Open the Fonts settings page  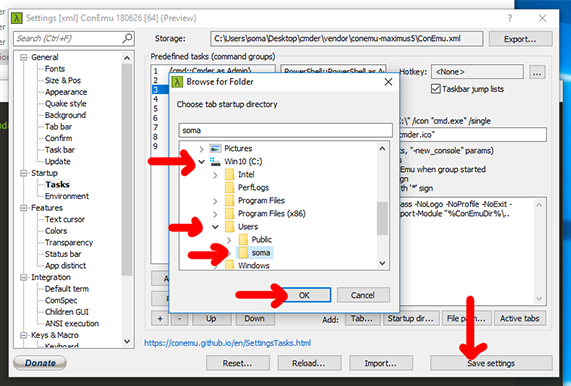[55, 69]
